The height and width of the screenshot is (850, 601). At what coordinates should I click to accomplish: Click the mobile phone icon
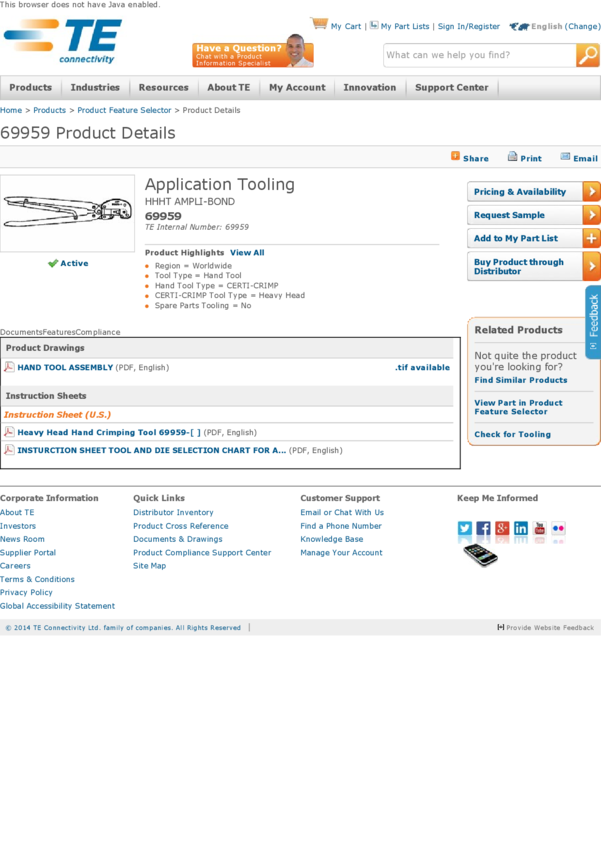pyautogui.click(x=480, y=555)
